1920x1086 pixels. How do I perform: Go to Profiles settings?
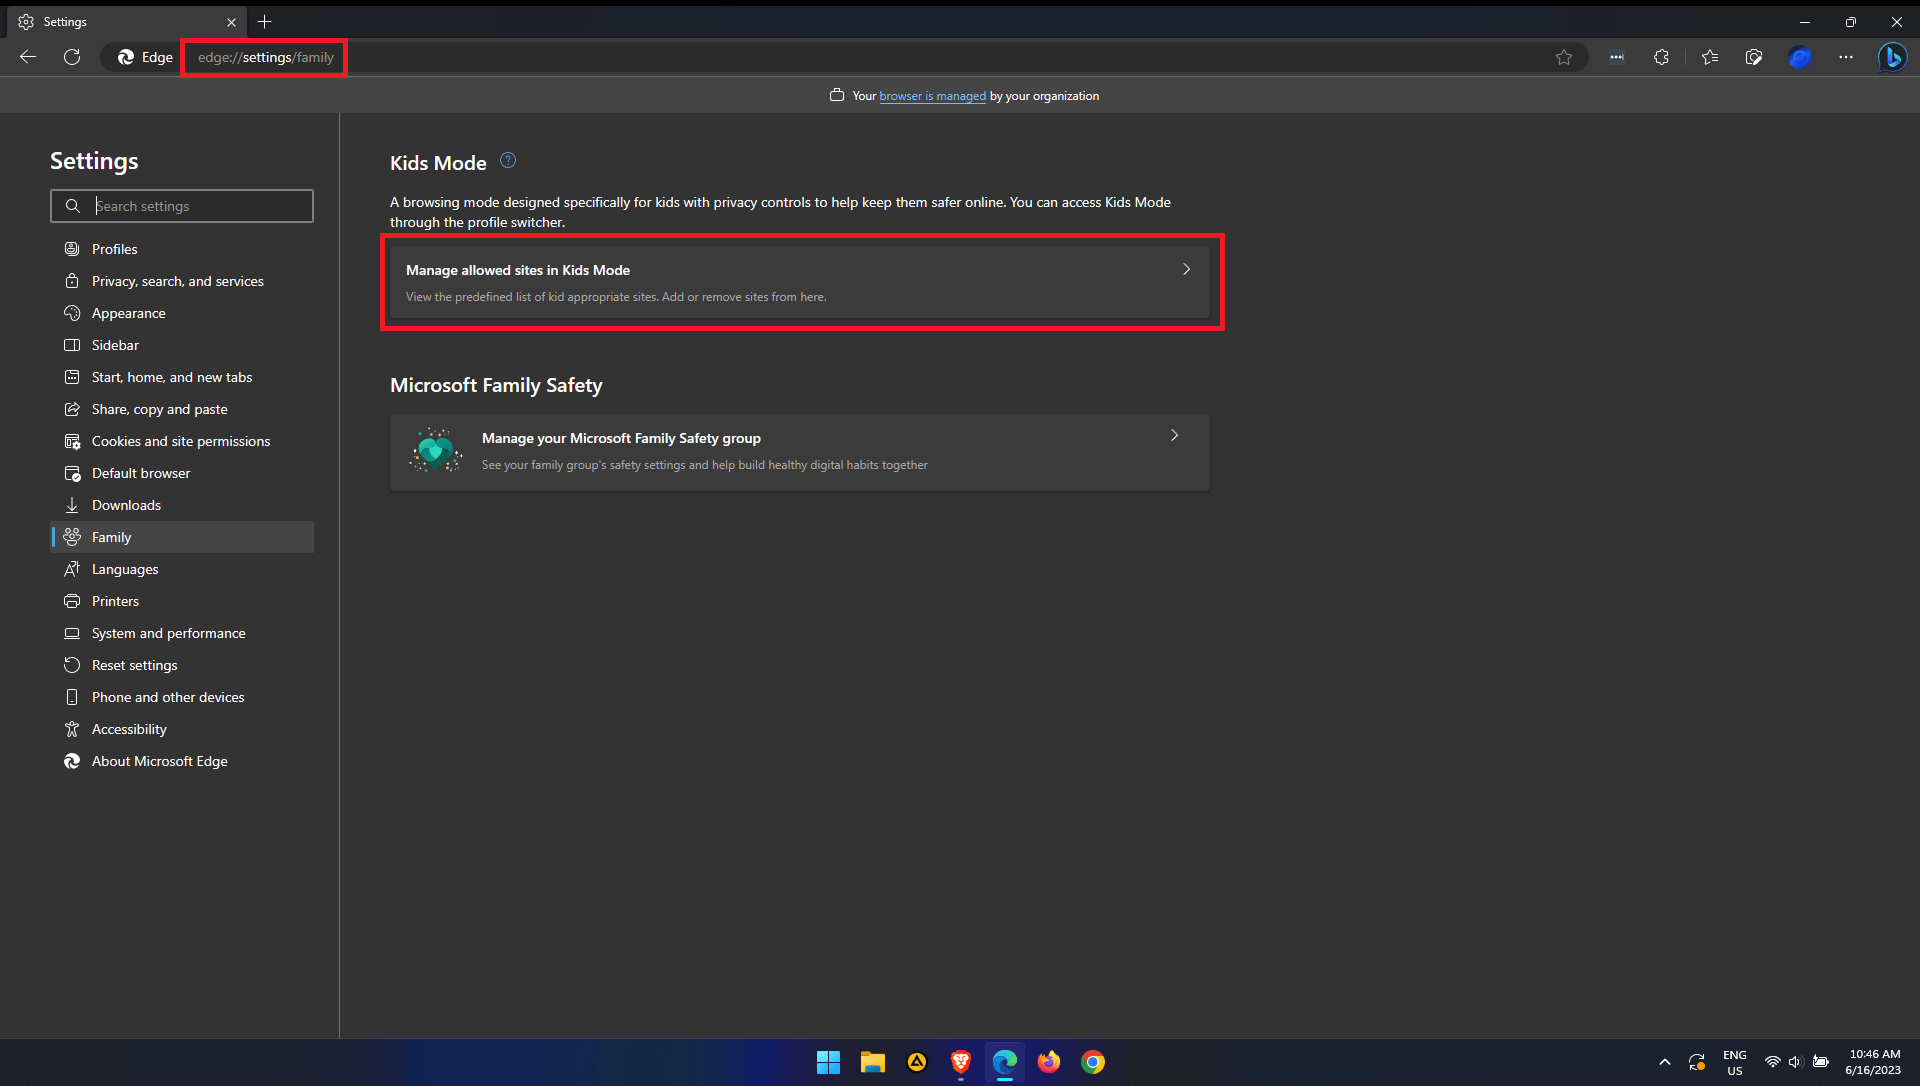(x=182, y=249)
